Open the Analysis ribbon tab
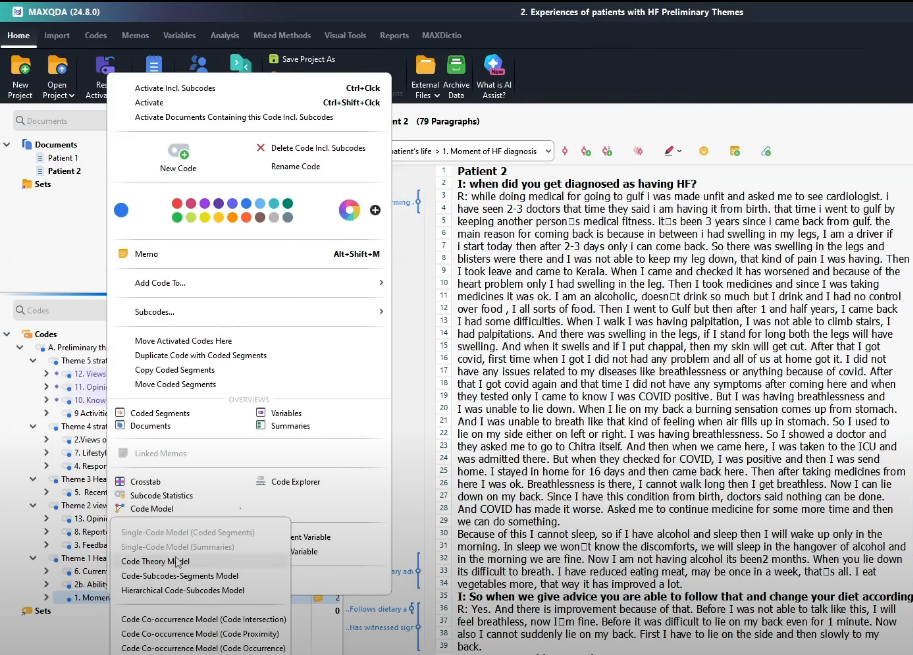913x655 pixels. [225, 36]
